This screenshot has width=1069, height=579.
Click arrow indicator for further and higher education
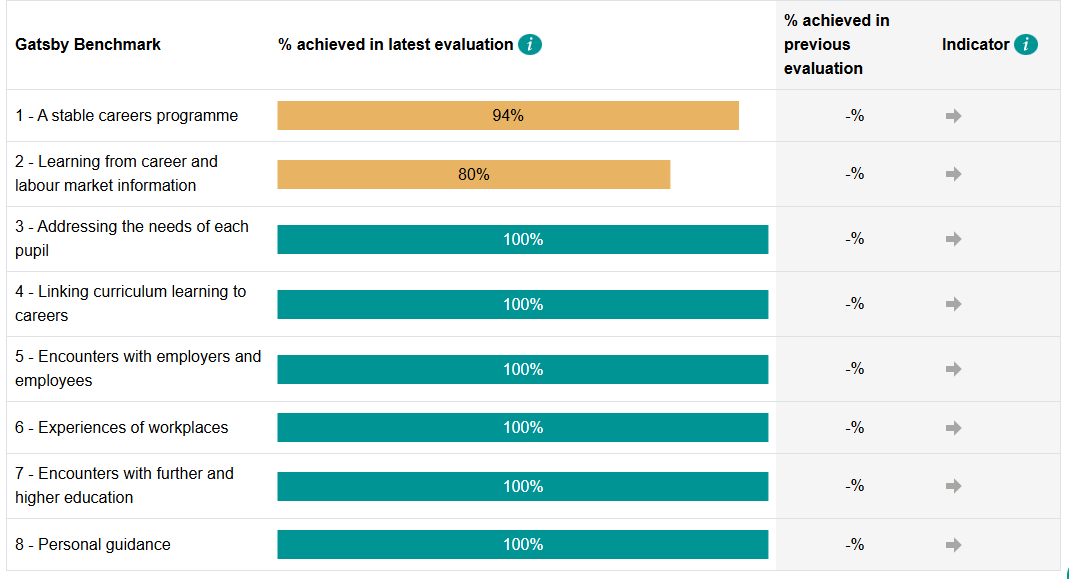pyautogui.click(x=953, y=486)
